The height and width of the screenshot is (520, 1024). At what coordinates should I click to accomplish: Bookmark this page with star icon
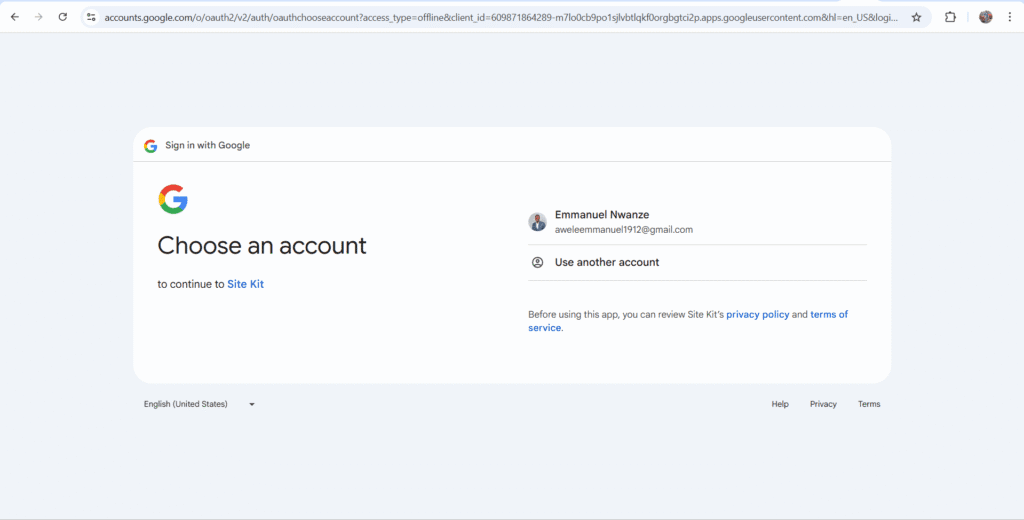tap(916, 17)
